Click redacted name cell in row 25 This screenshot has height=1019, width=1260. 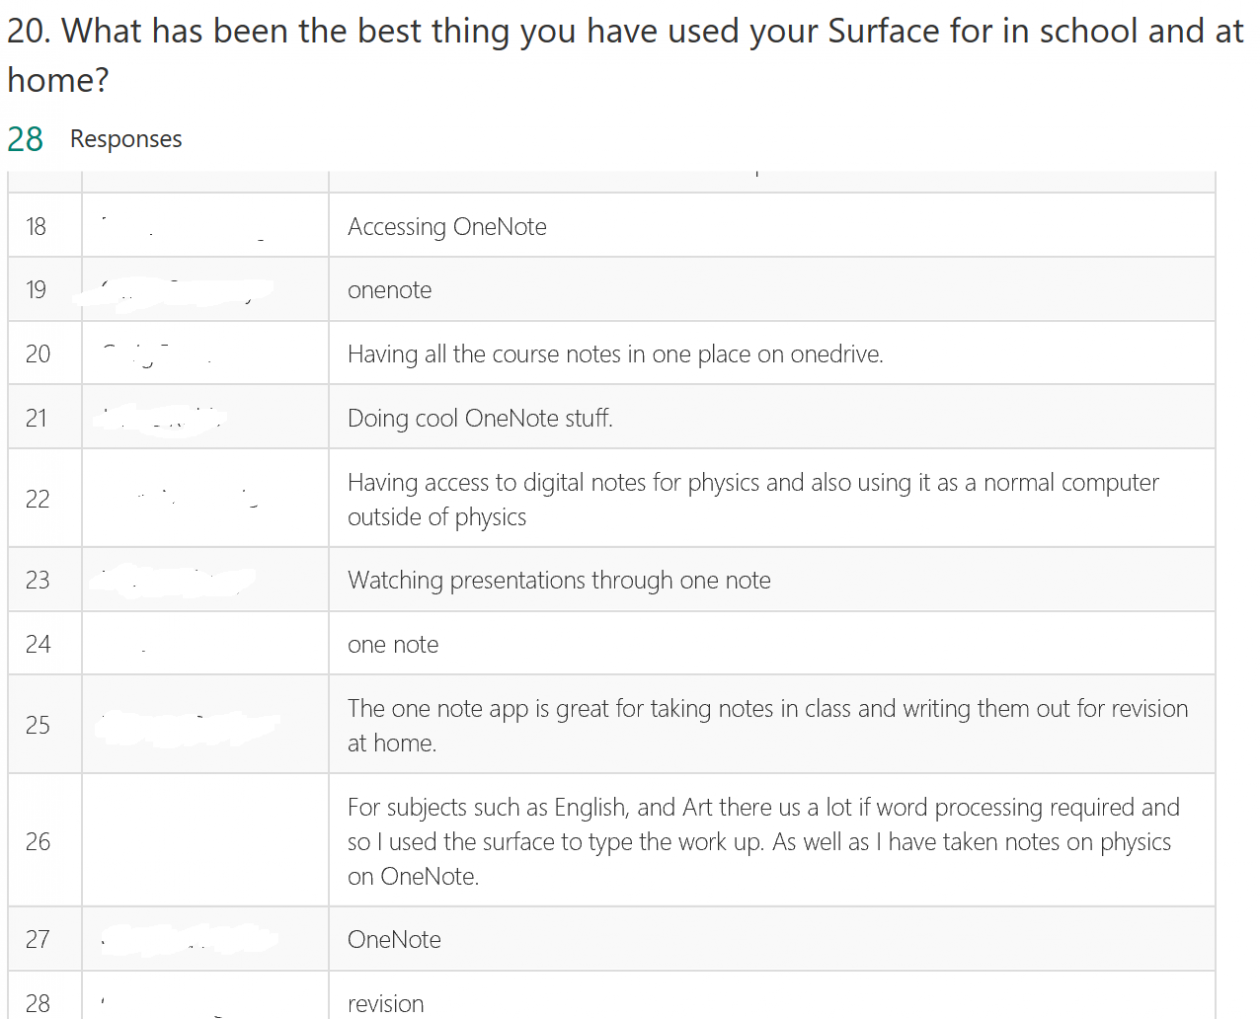tap(205, 724)
